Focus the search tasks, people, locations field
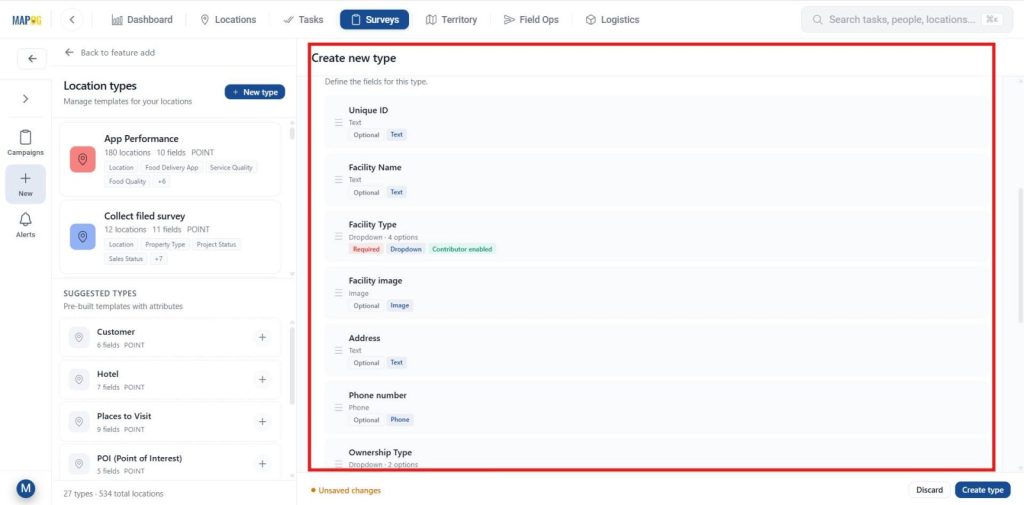Viewport: 1024px width, 505px height. click(x=907, y=20)
